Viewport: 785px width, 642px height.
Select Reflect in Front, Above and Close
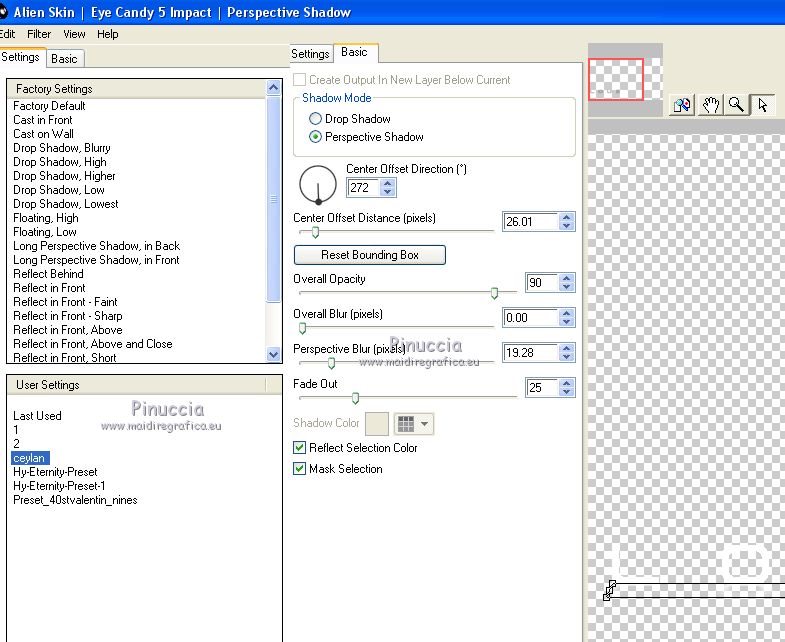pyautogui.click(x=93, y=344)
